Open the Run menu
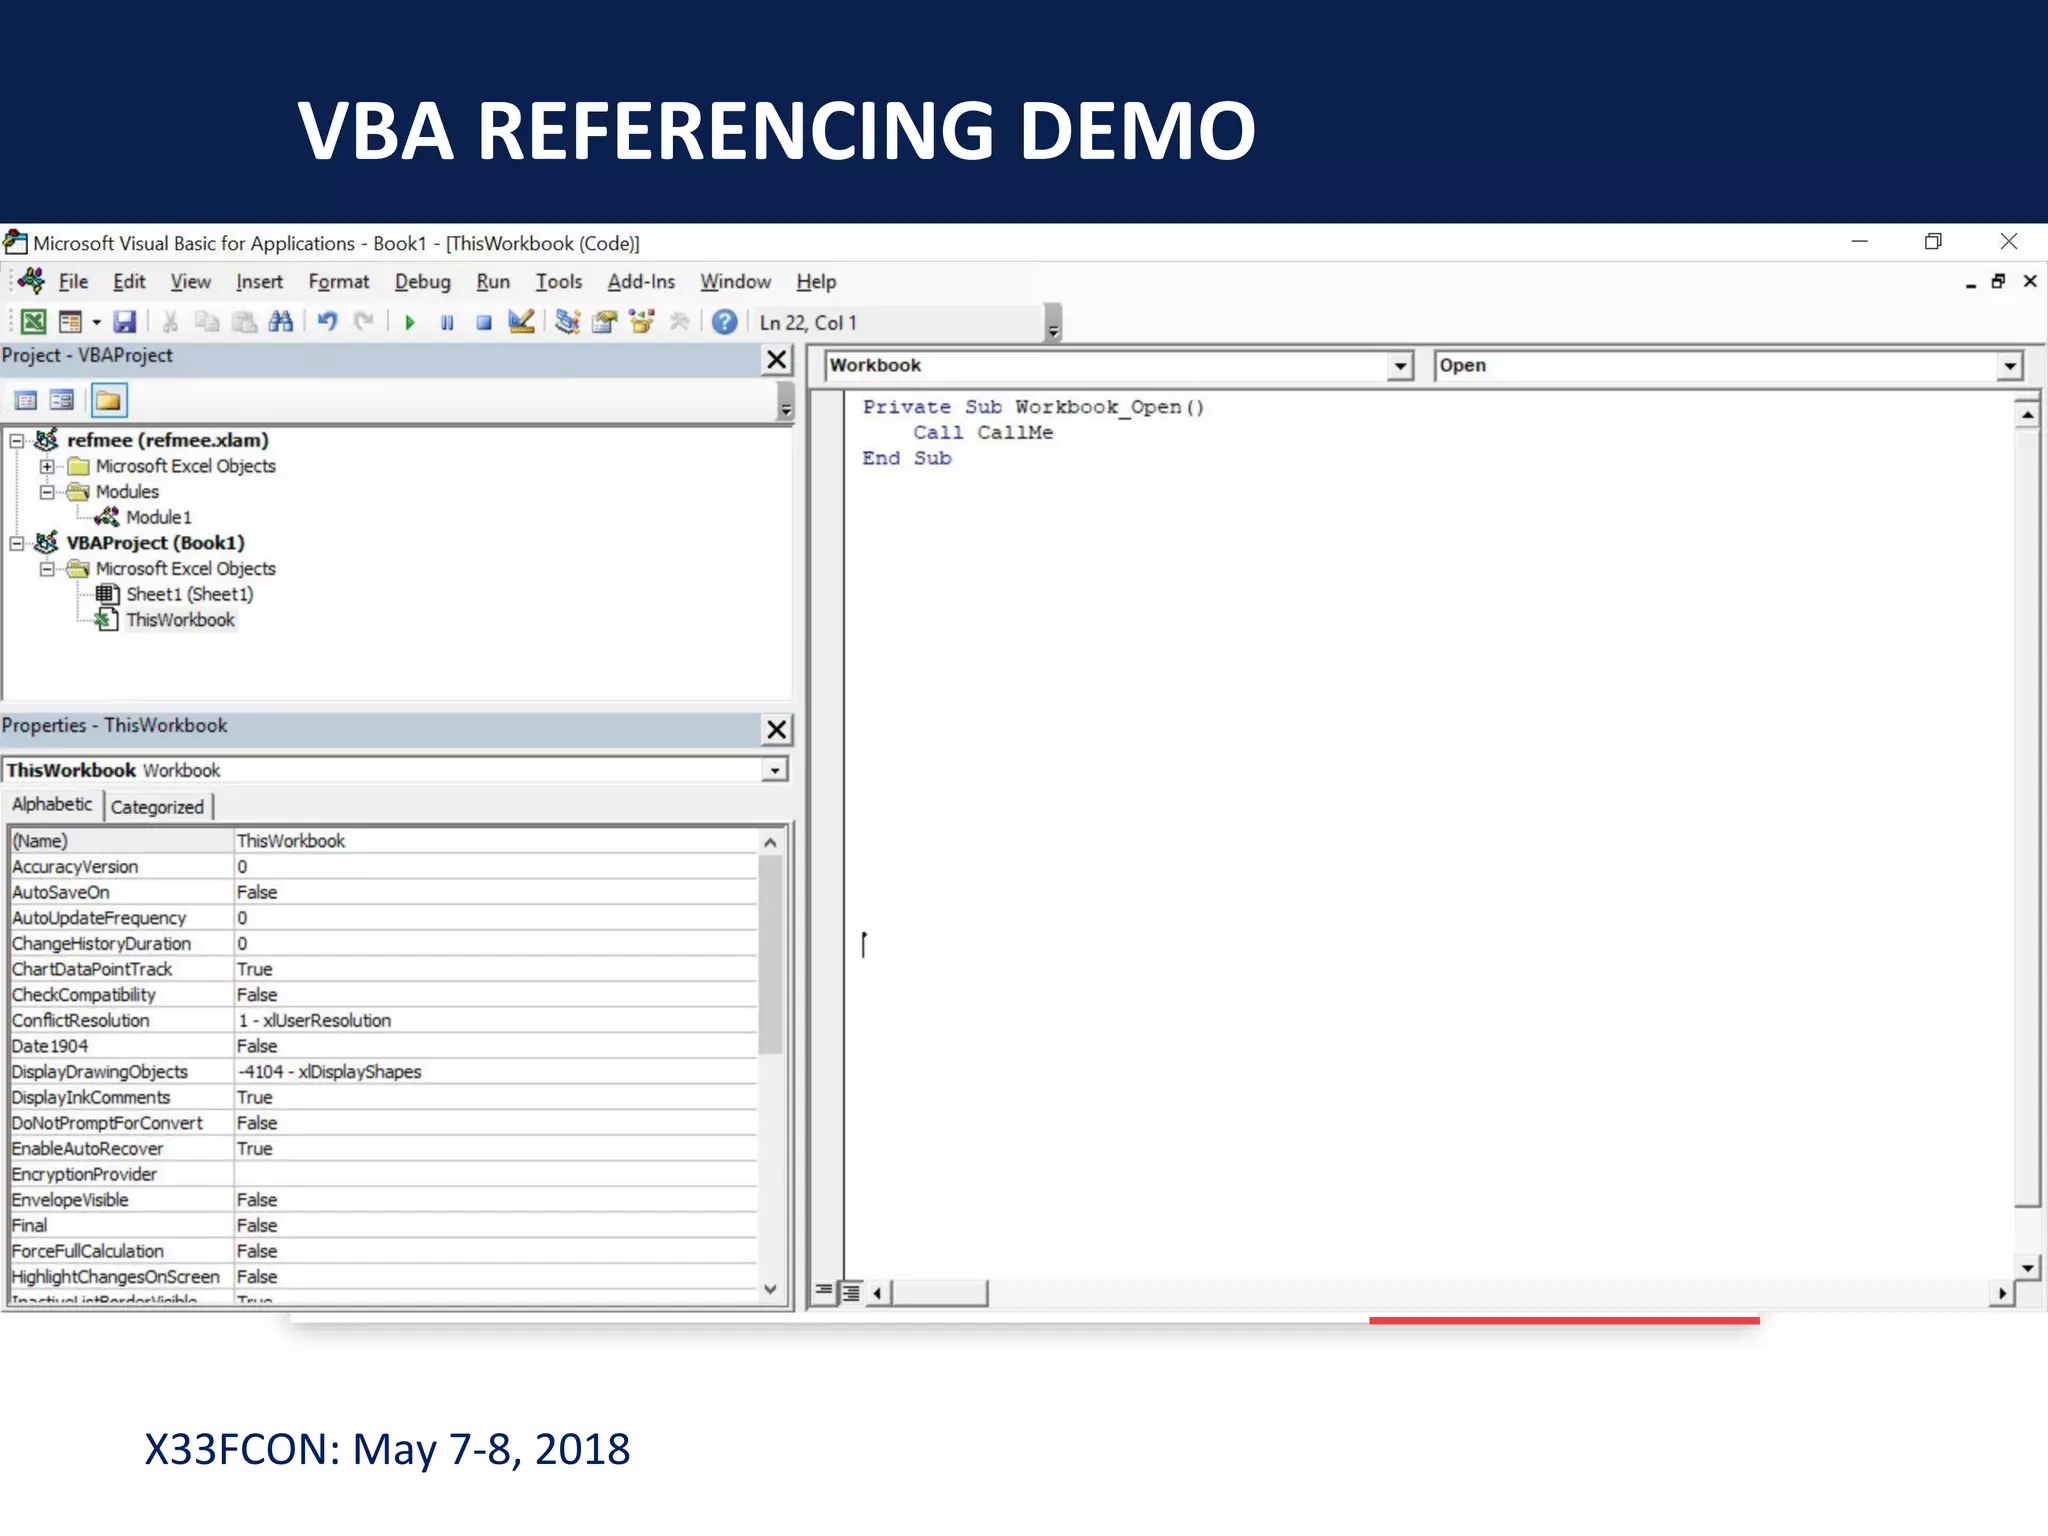 (x=493, y=282)
